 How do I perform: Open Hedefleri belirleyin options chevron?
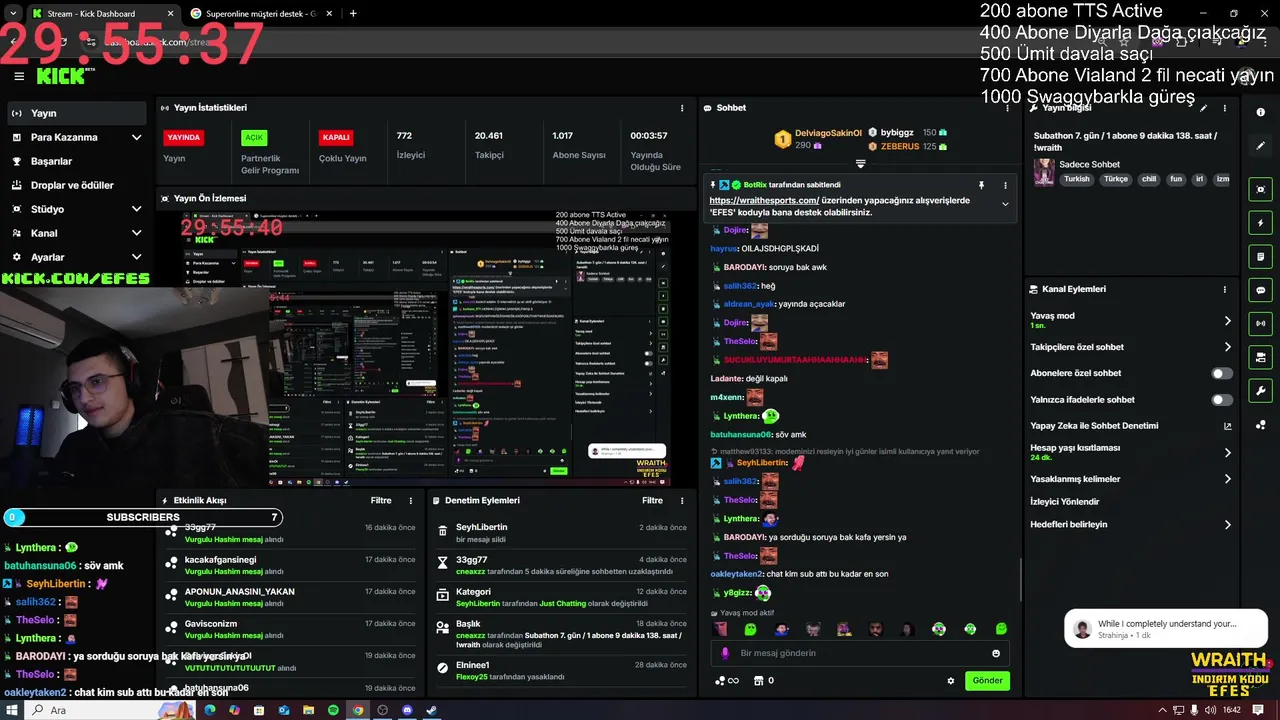[x=1227, y=525]
